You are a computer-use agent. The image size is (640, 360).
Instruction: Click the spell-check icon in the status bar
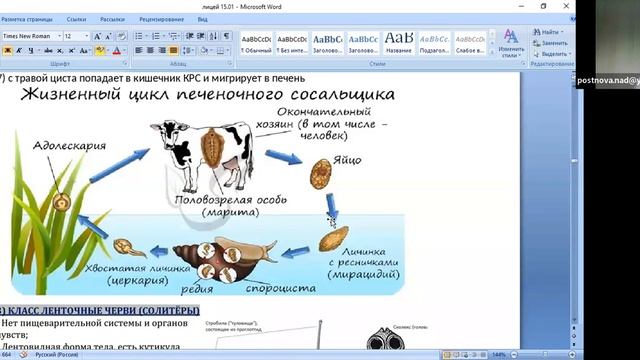point(23,354)
